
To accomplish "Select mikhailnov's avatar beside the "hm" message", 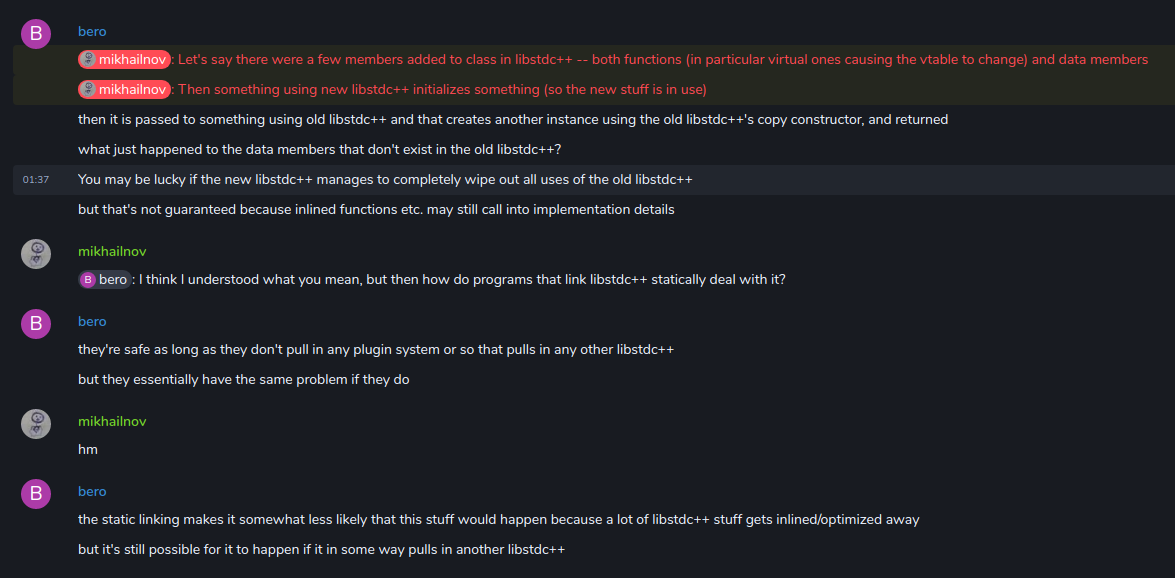I will coord(36,424).
